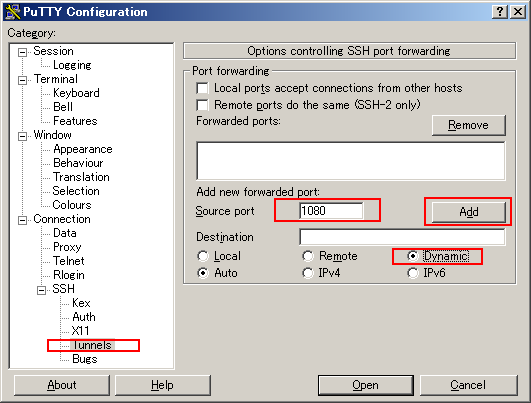531x403 pixels.
Task: Collapse the Window tree node
Action: 22,136
